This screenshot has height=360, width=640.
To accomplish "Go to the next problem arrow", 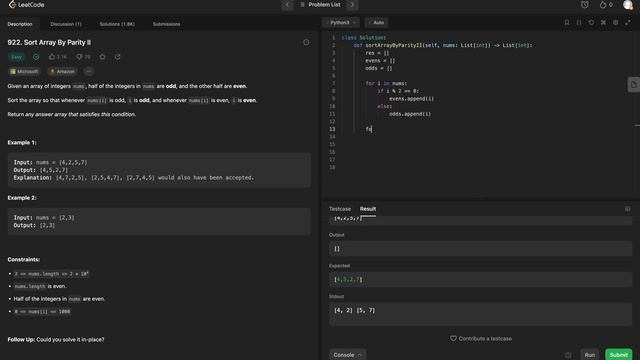I will (x=352, y=5).
